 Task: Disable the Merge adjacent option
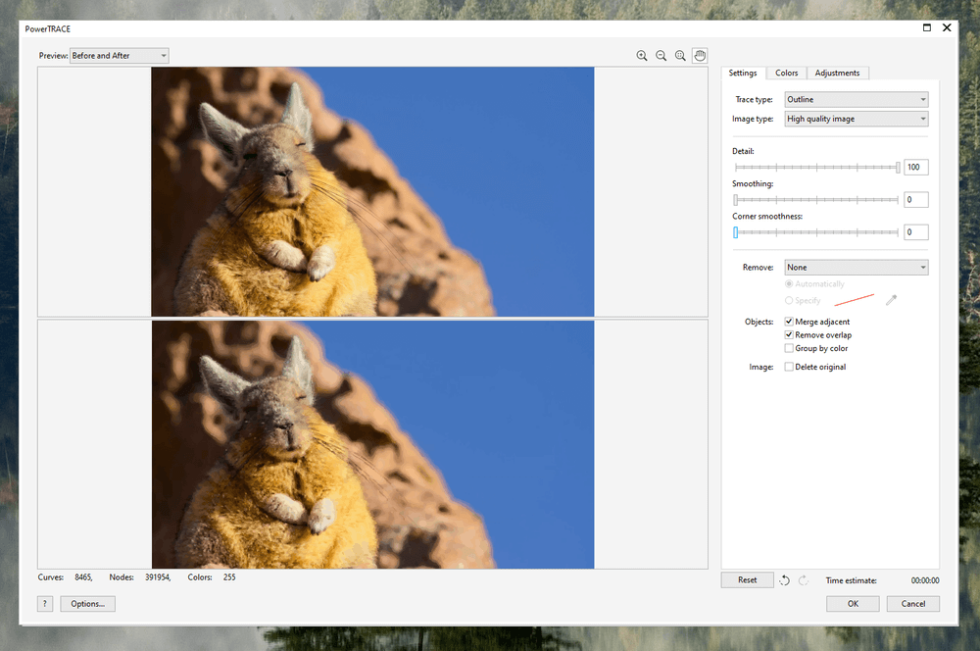[789, 322]
